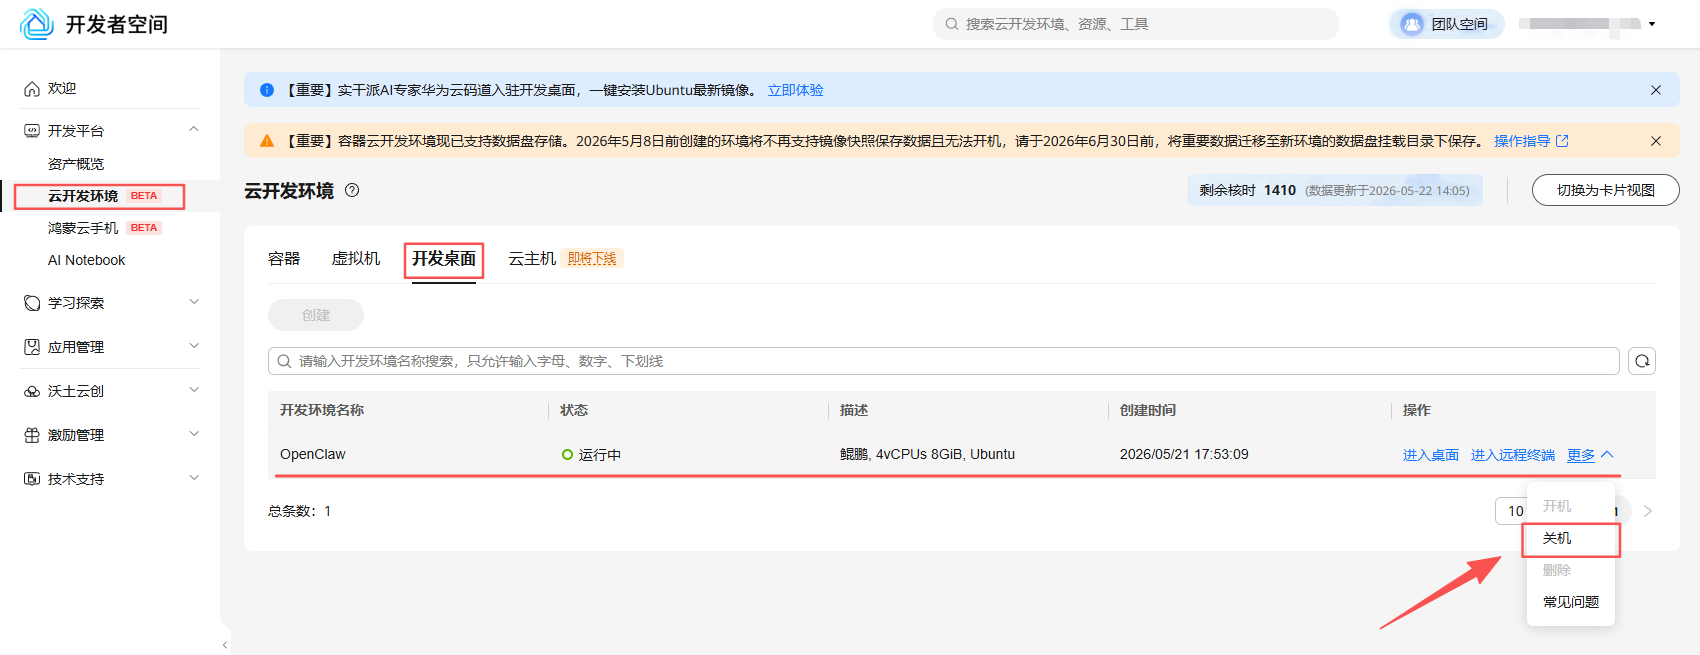Click the 运行中 status cell

click(x=591, y=455)
